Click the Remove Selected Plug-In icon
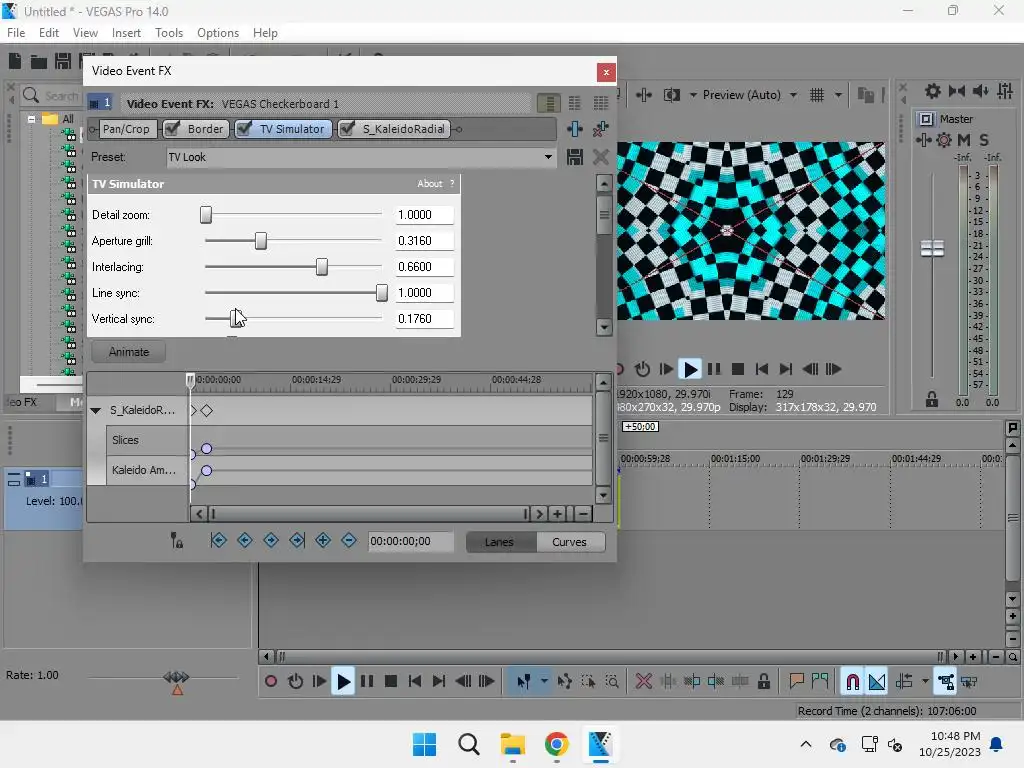 [600, 129]
